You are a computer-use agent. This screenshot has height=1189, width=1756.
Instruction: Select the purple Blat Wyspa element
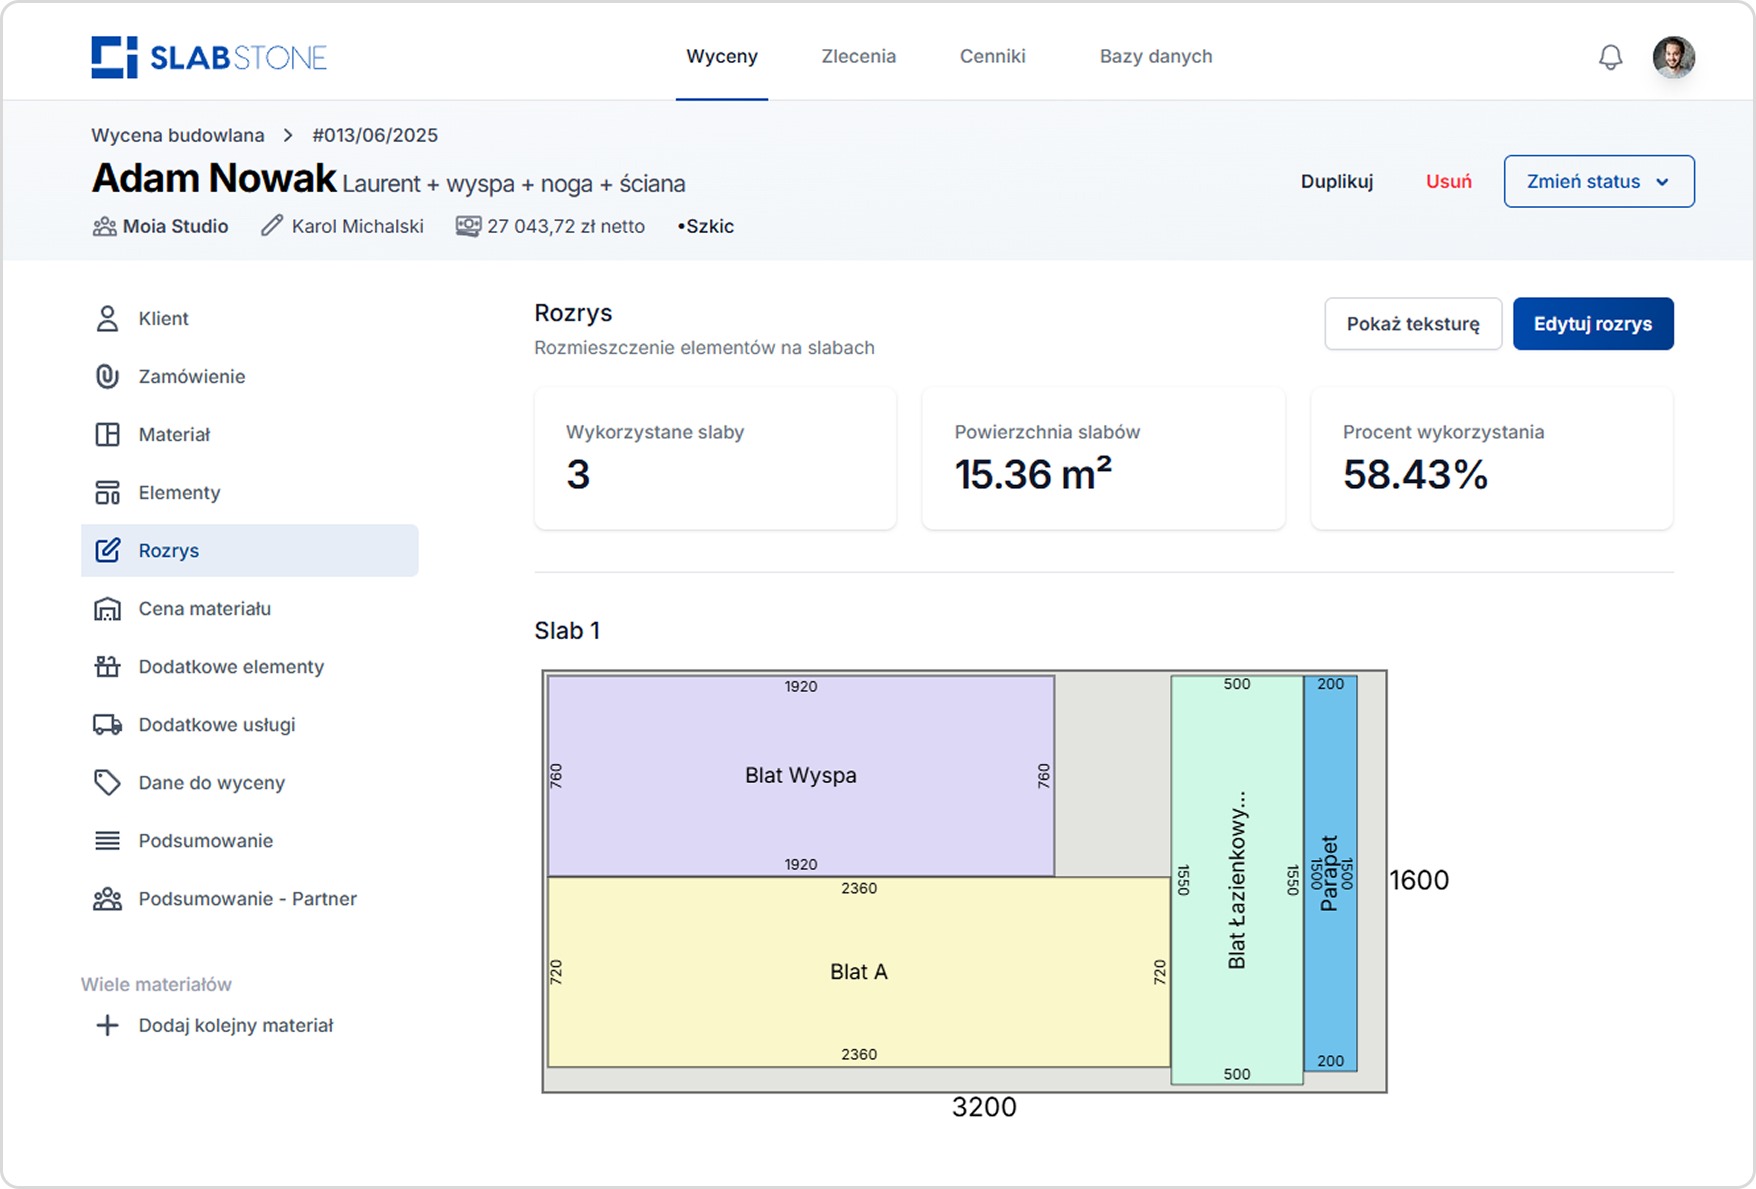click(800, 776)
